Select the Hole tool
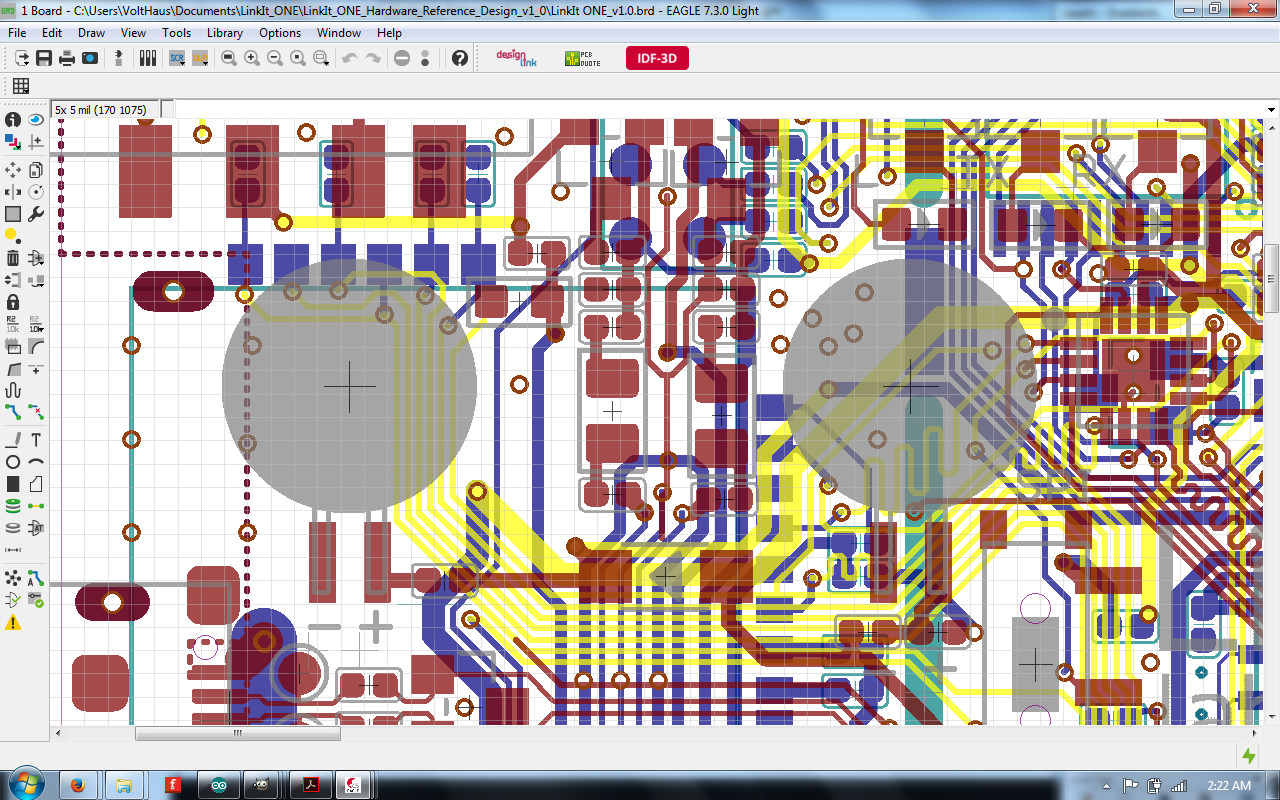 click(x=13, y=528)
